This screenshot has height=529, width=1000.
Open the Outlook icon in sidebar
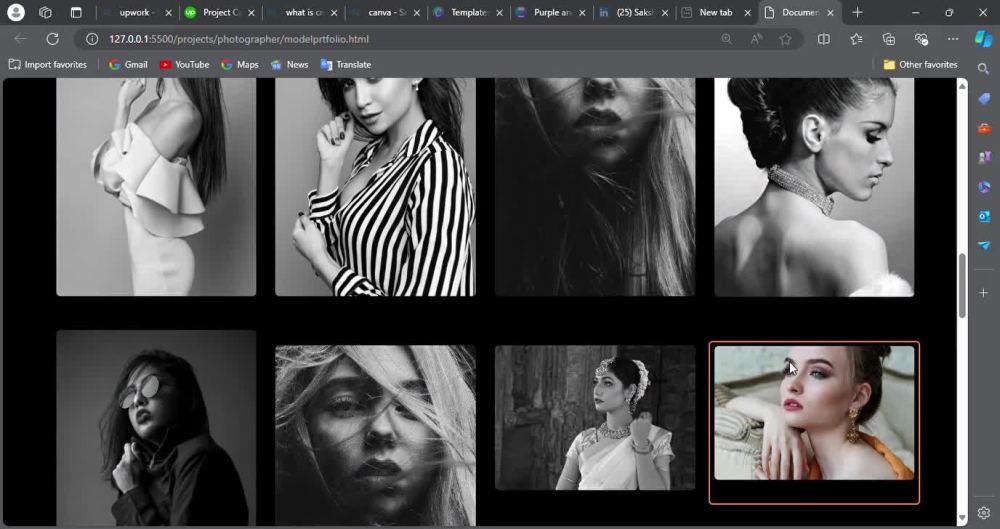(x=983, y=216)
